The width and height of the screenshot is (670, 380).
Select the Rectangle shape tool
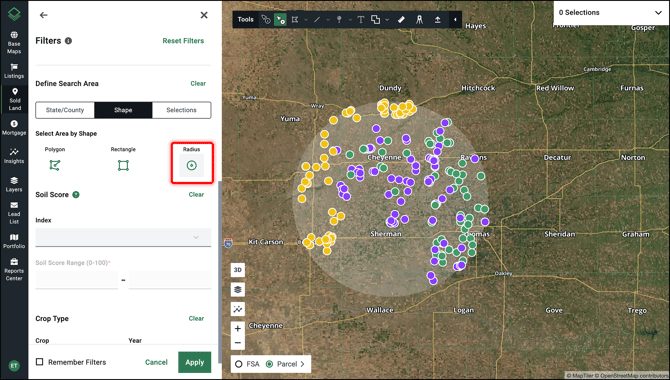click(123, 165)
